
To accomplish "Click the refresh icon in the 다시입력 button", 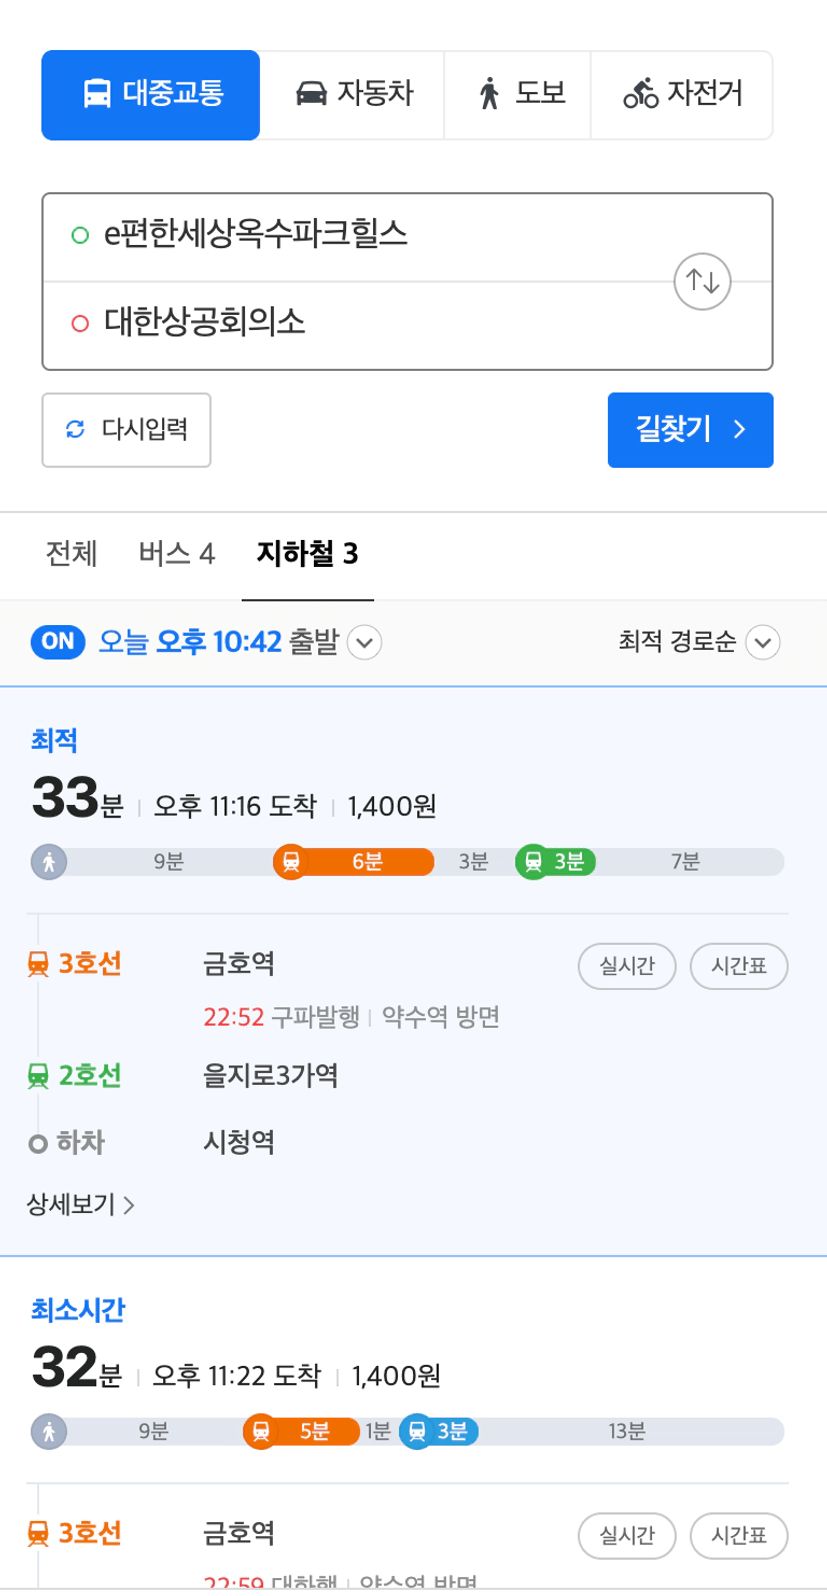I will [75, 430].
